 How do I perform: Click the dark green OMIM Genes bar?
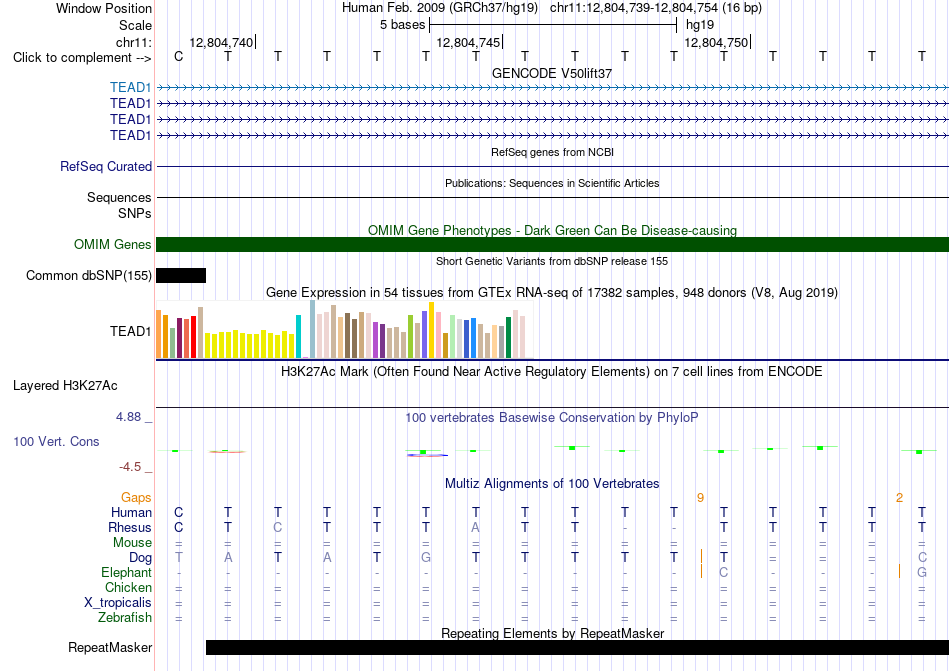[552, 245]
